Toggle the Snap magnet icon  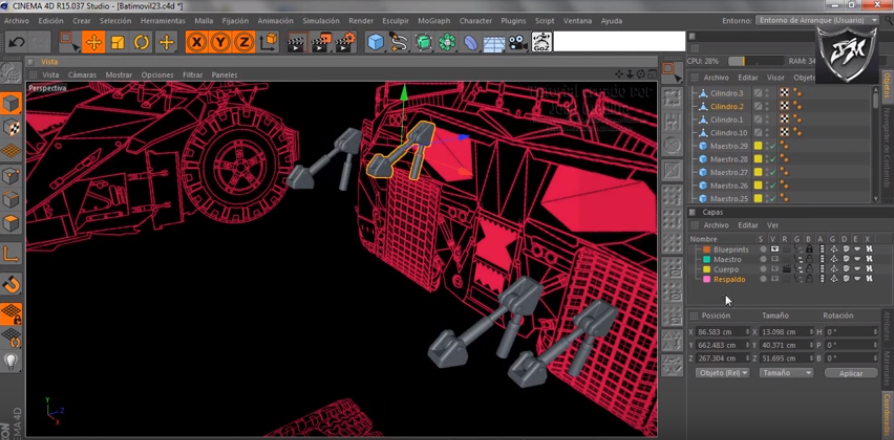pyautogui.click(x=11, y=284)
